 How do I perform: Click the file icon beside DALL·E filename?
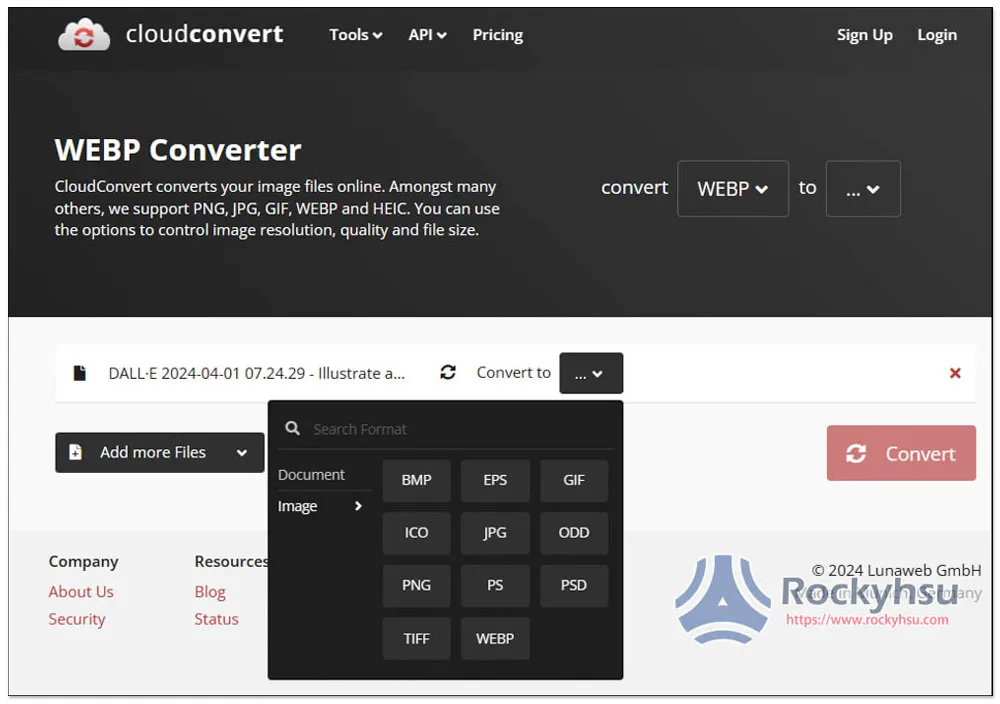click(x=79, y=373)
